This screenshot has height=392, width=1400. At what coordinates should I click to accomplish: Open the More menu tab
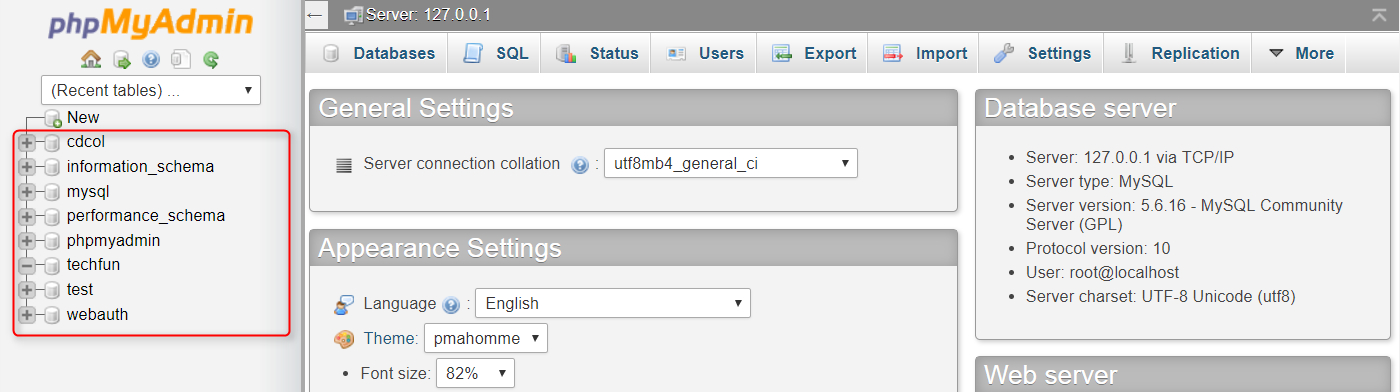pyautogui.click(x=1300, y=54)
